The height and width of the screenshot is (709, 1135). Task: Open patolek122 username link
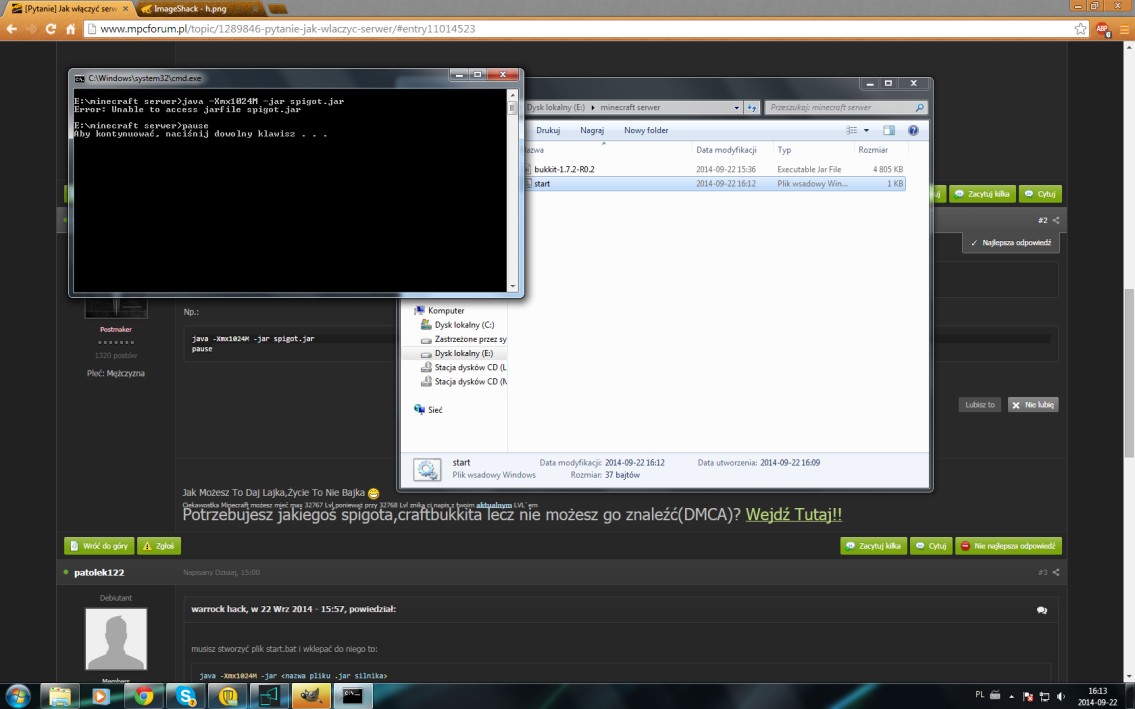pyautogui.click(x=99, y=572)
